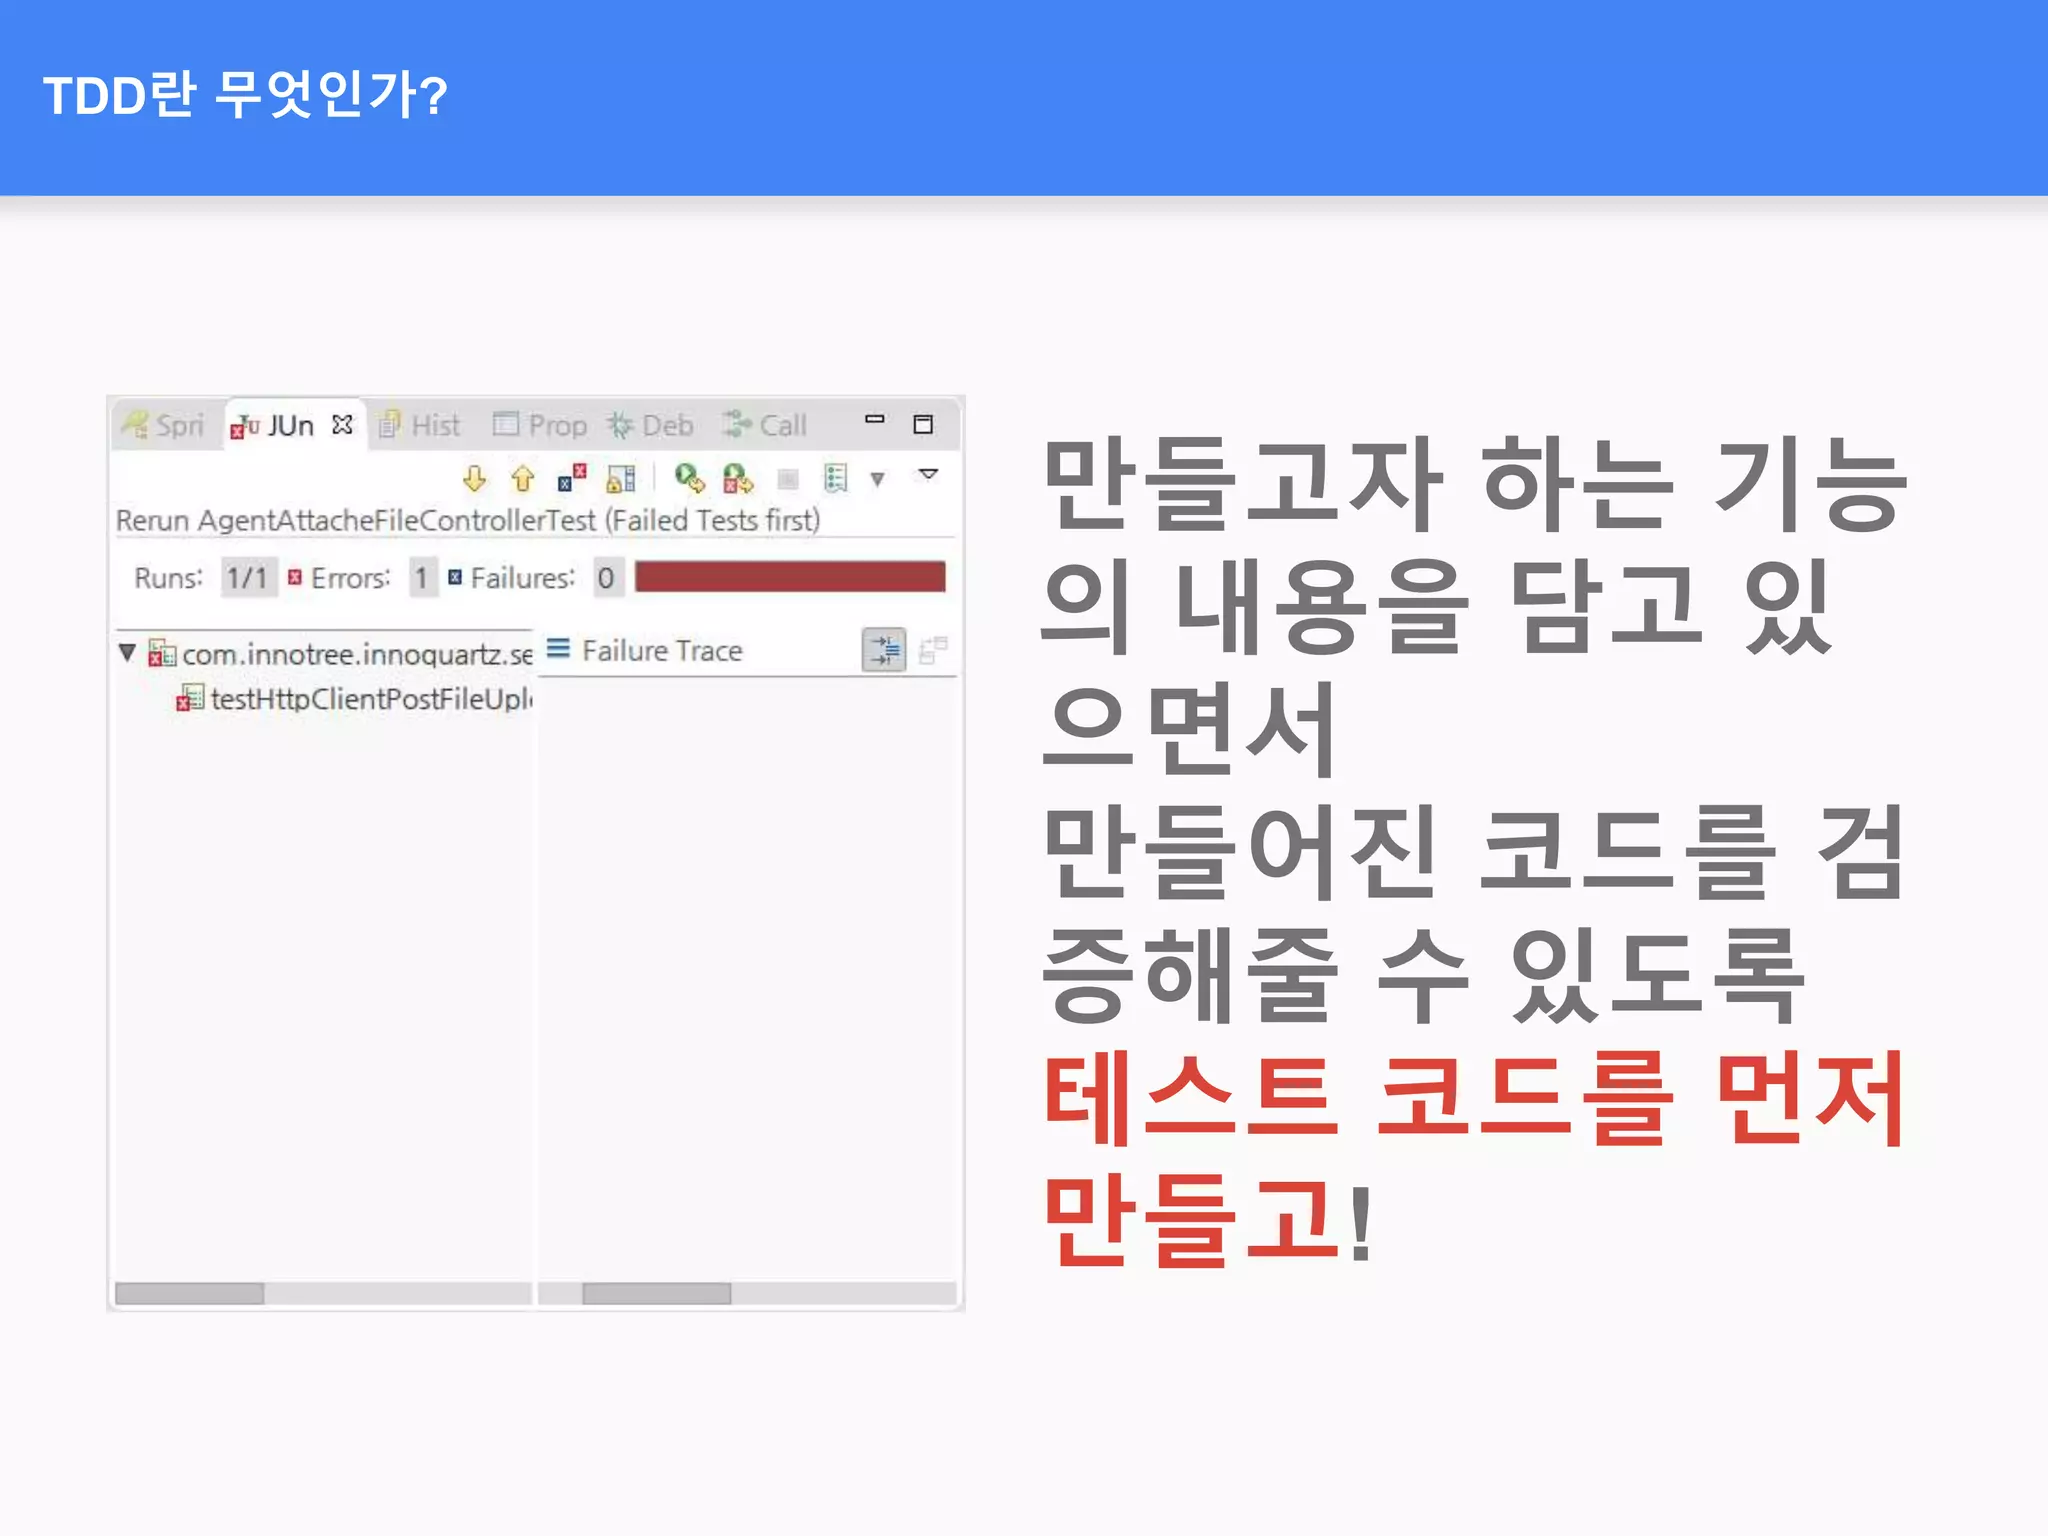
Task: Open the JUnit view menu triangle
Action: [x=928, y=474]
